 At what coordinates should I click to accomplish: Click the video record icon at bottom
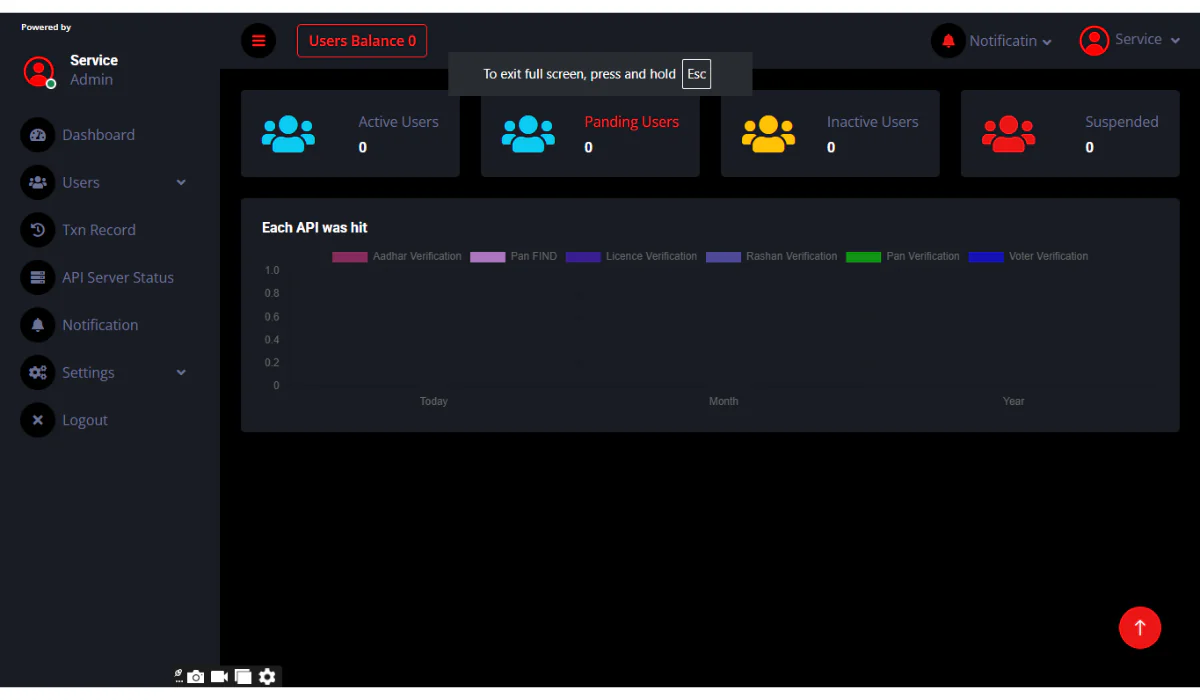[220, 677]
